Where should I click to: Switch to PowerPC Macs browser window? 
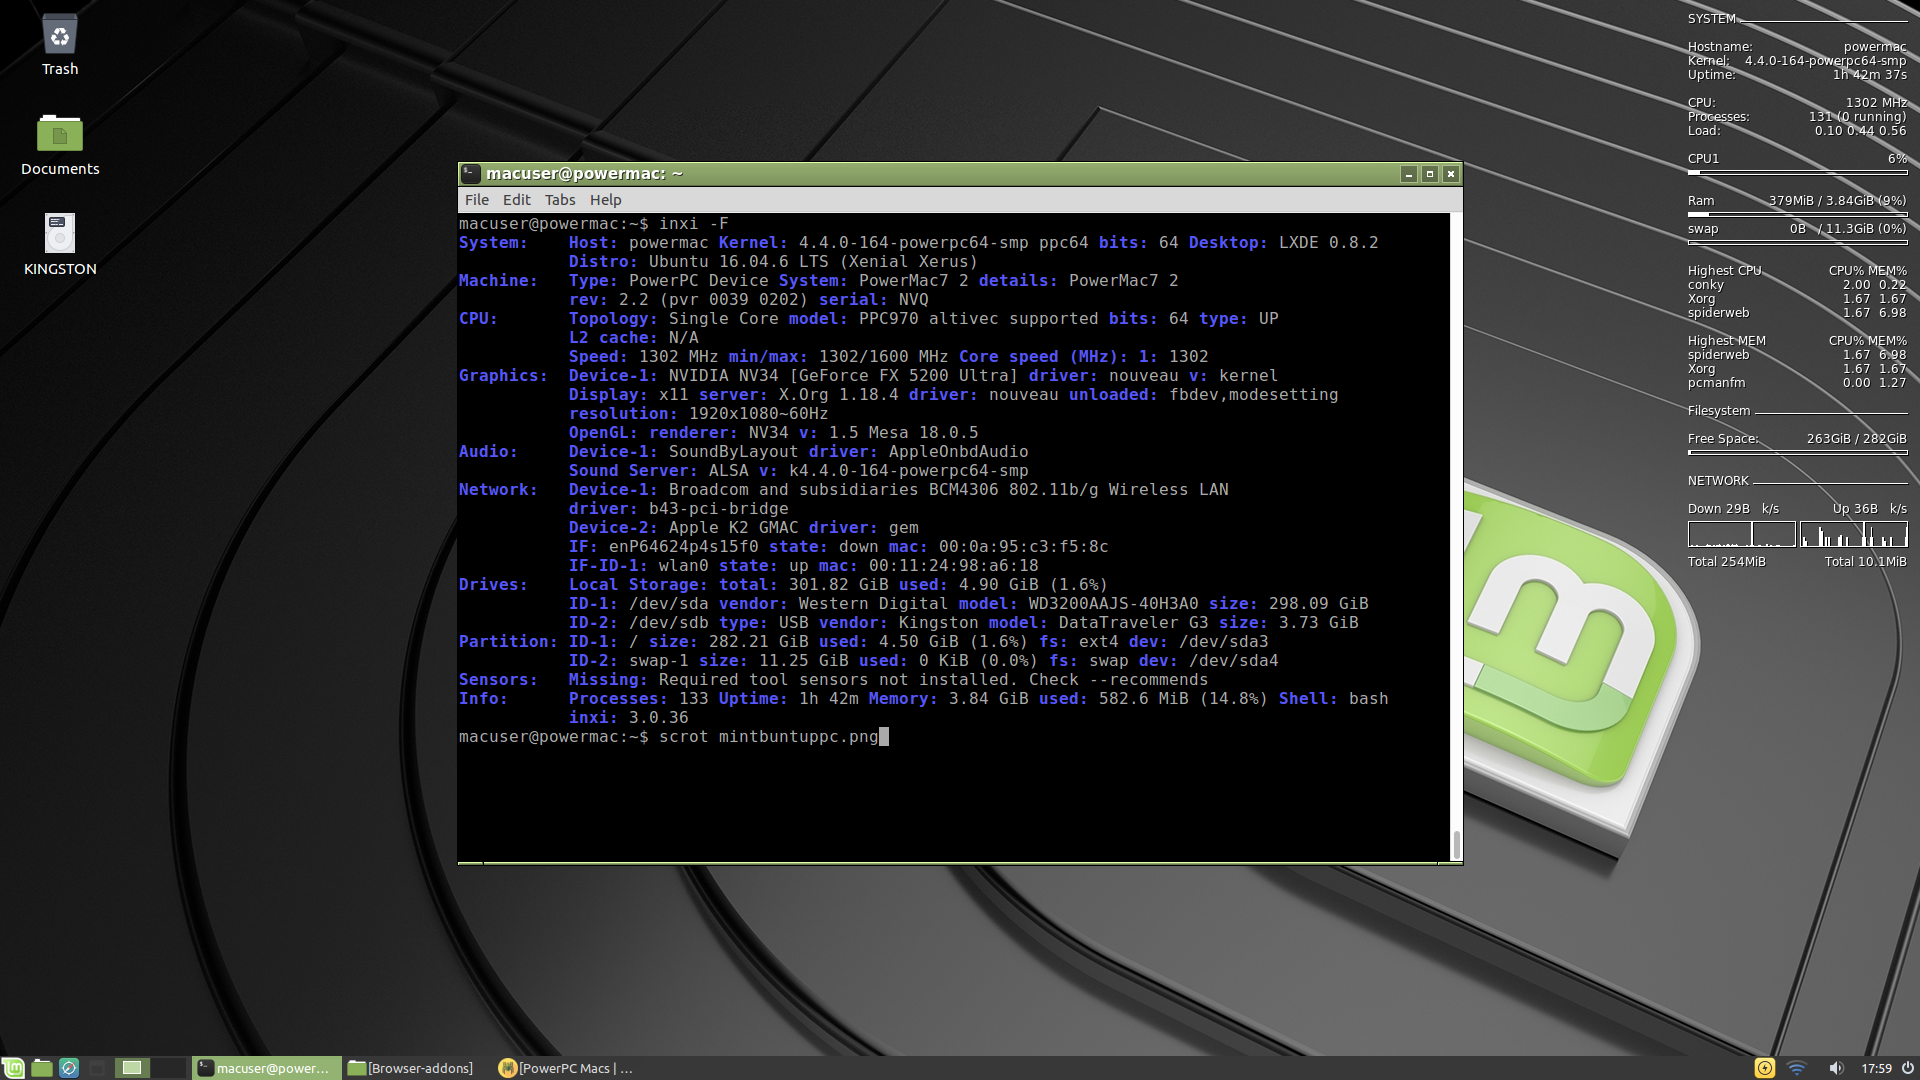566,1068
